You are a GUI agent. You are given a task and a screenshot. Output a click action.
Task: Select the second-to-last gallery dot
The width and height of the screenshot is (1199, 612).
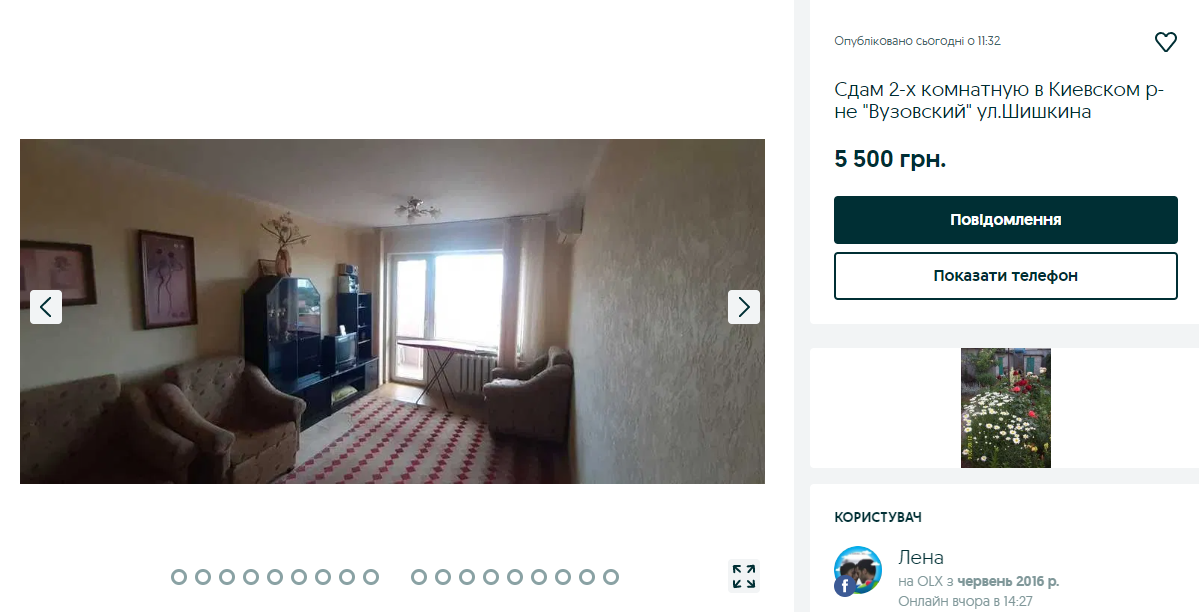tap(587, 577)
